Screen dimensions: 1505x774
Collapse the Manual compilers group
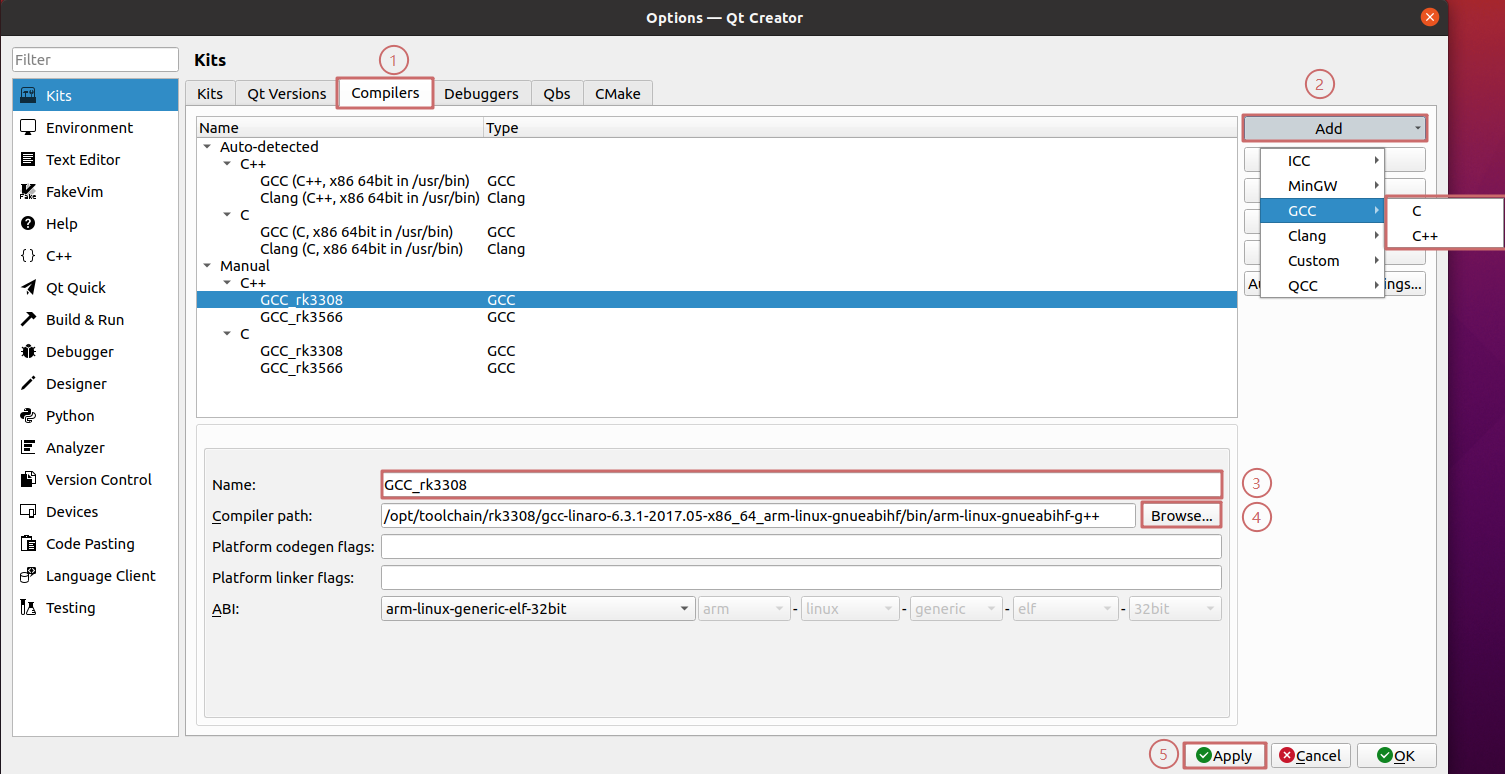coord(208,266)
